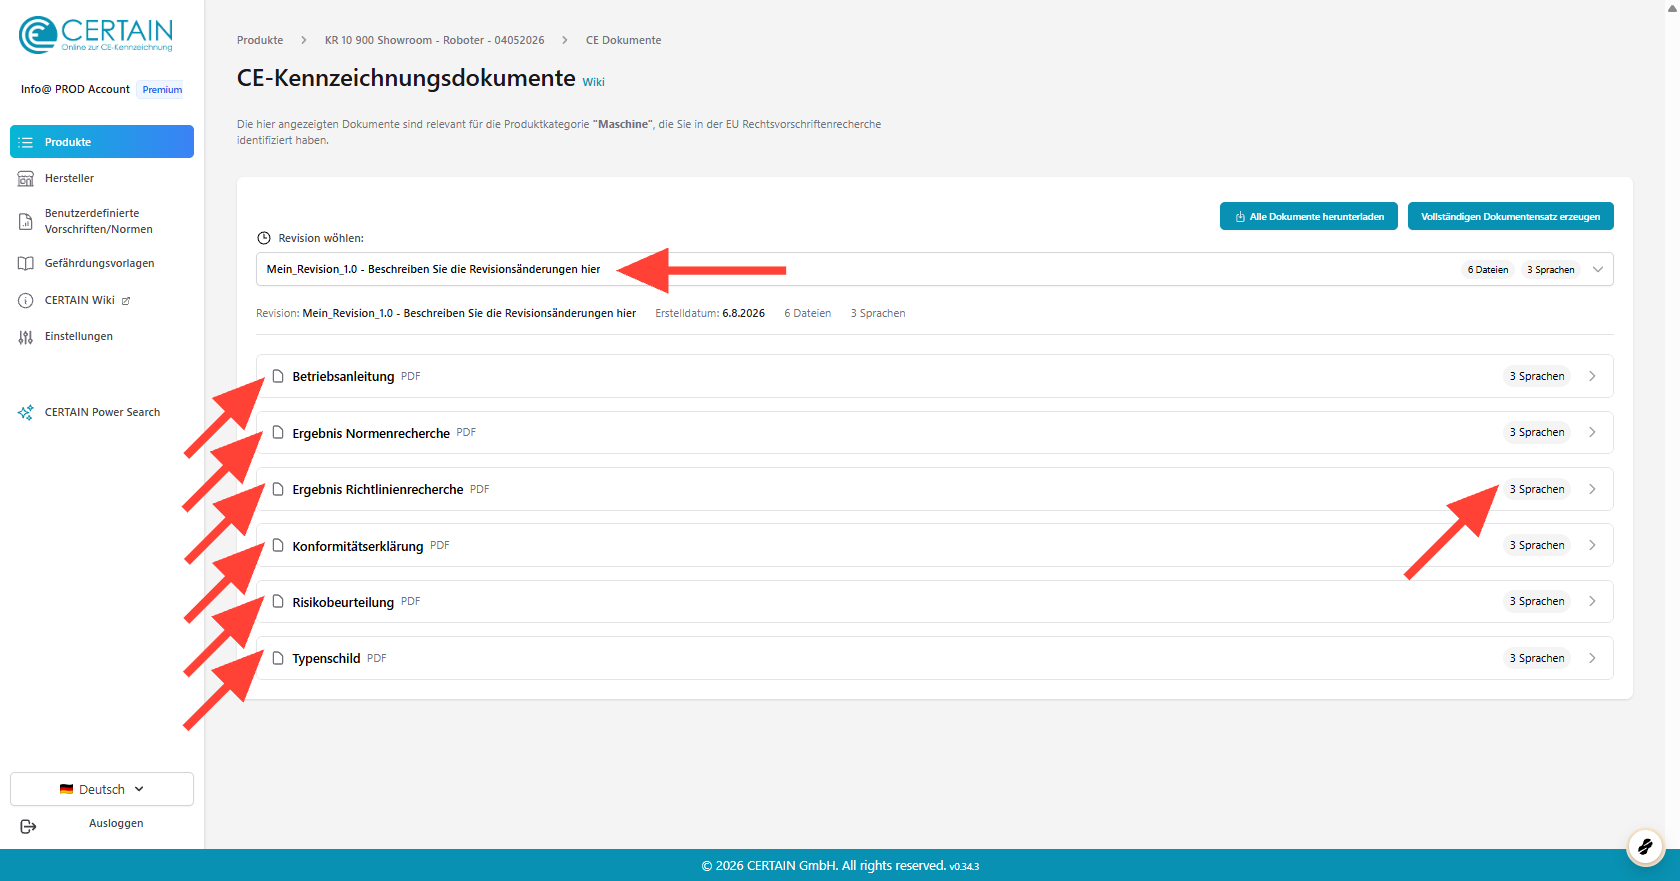
Task: Click the Risikobeurteilung document title
Action: [343, 602]
